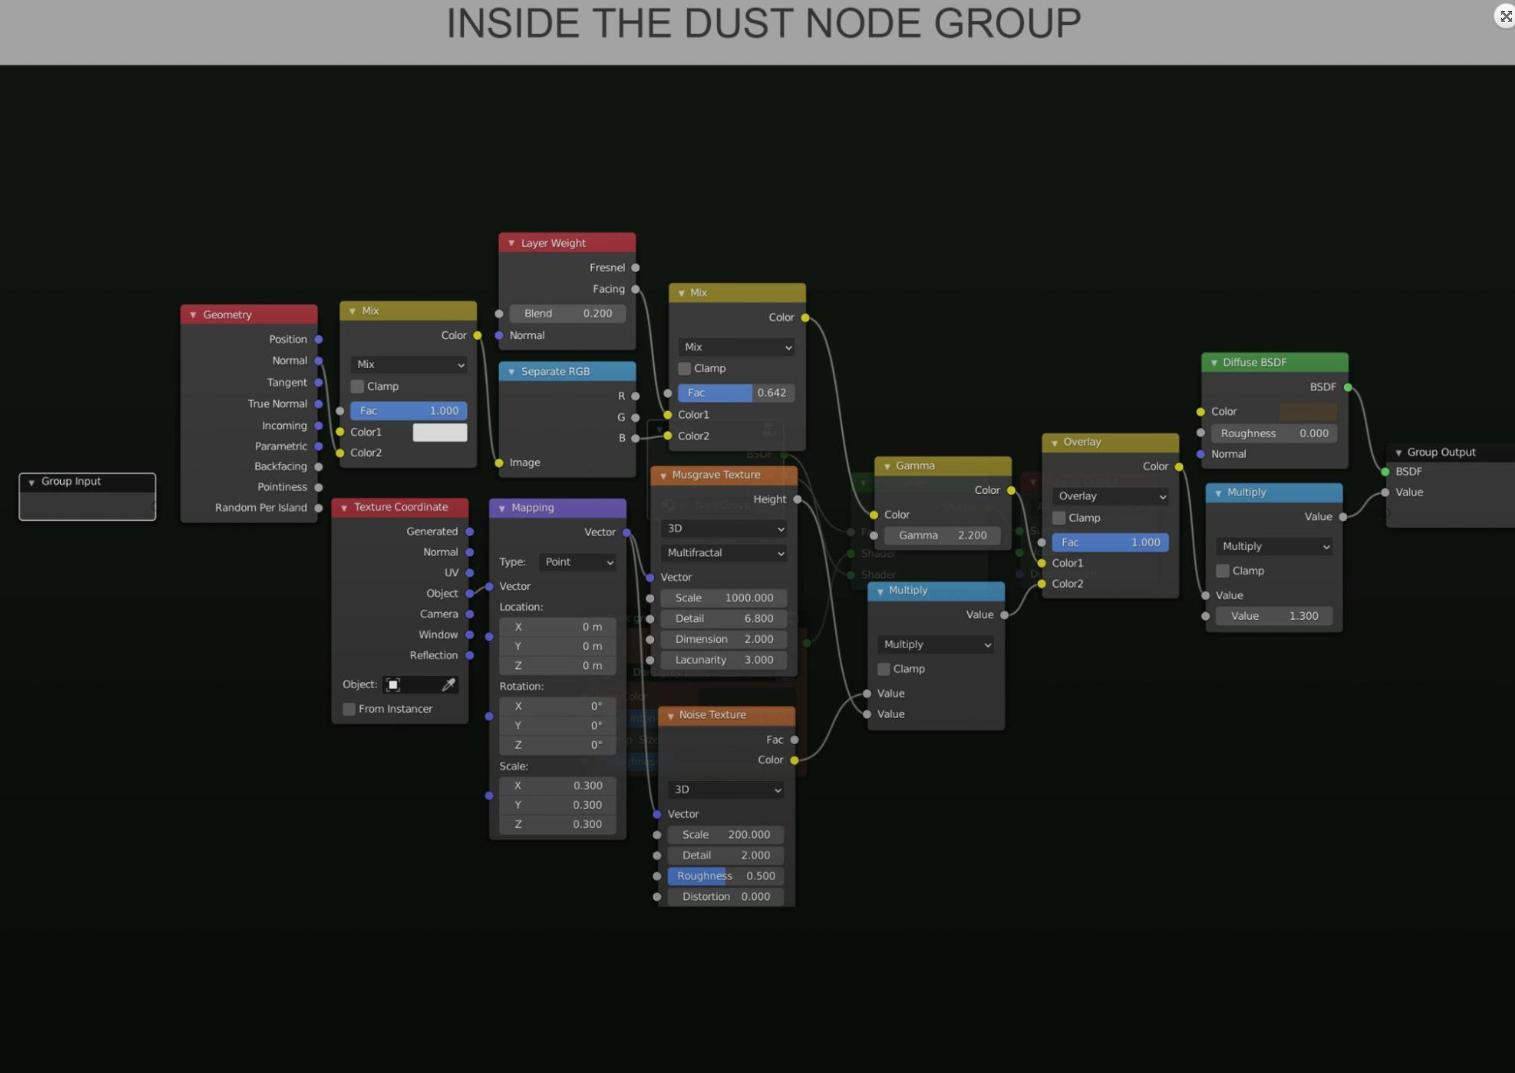
Task: Select the Geometry node header
Action: (249, 315)
